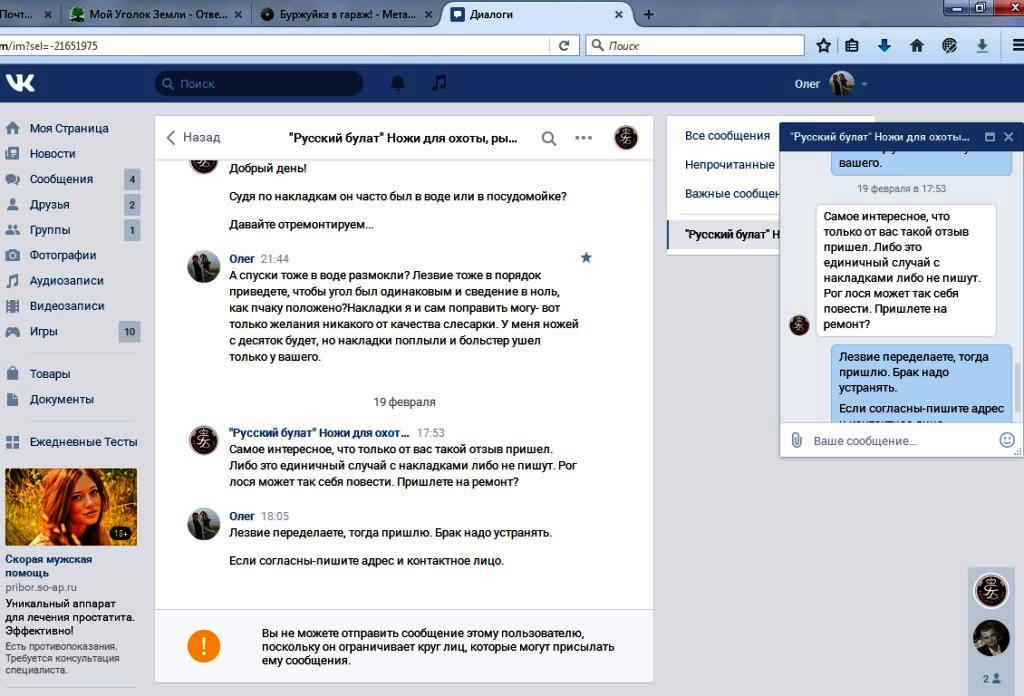Expand the mini chat popup window
The width and height of the screenshot is (1024, 696).
pyautogui.click(x=990, y=137)
